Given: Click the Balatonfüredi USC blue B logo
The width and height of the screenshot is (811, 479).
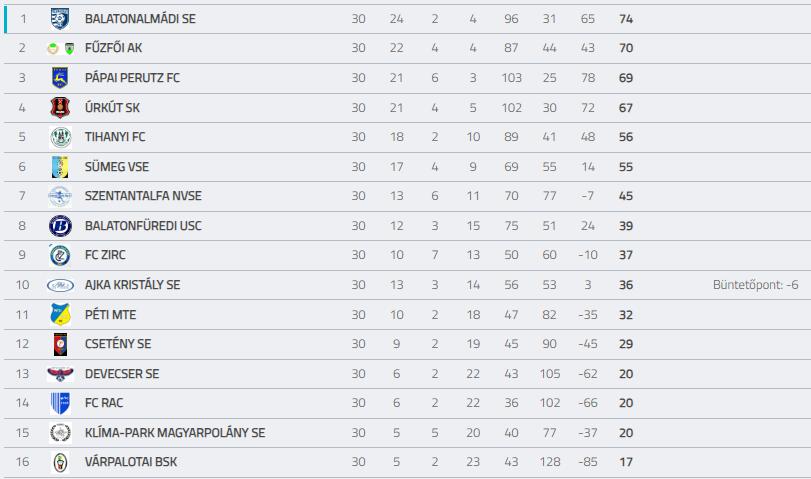Looking at the screenshot, I should point(60,226).
